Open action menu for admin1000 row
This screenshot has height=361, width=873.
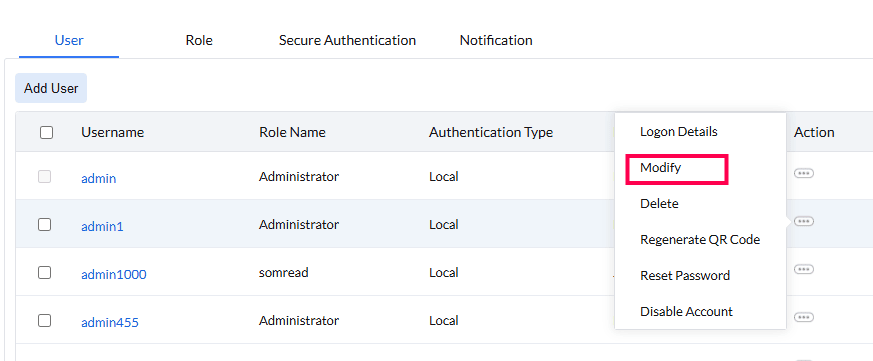click(803, 269)
